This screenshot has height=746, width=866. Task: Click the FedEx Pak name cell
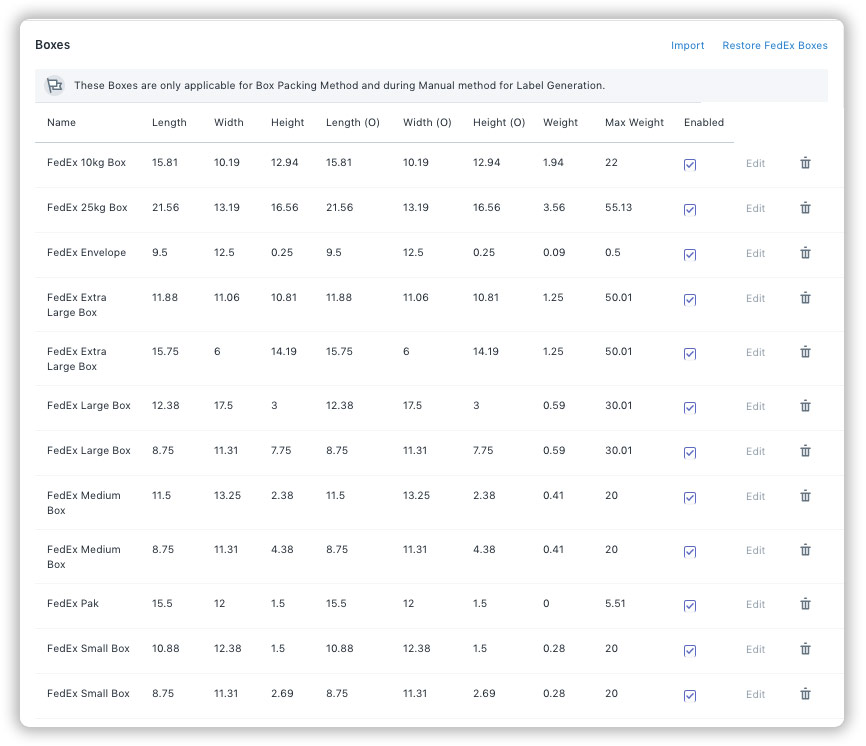(72, 604)
